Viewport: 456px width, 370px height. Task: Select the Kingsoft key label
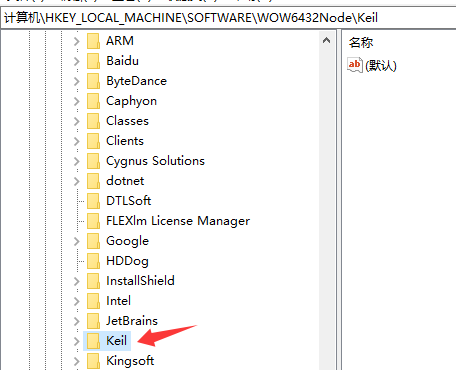click(130, 361)
